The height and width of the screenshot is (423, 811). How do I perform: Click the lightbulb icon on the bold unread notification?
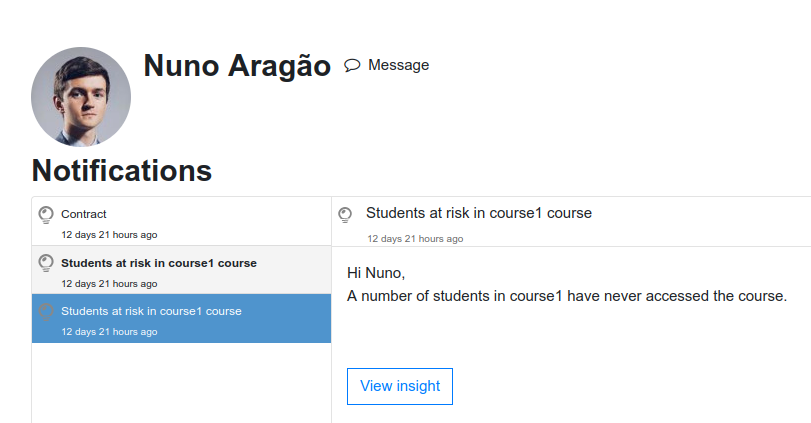point(46,263)
